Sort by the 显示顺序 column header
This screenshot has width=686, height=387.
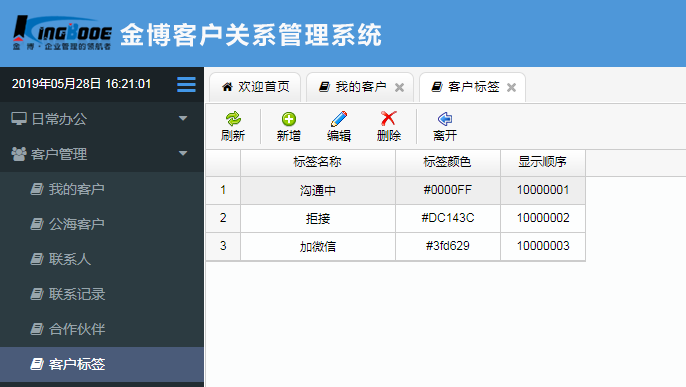click(542, 162)
